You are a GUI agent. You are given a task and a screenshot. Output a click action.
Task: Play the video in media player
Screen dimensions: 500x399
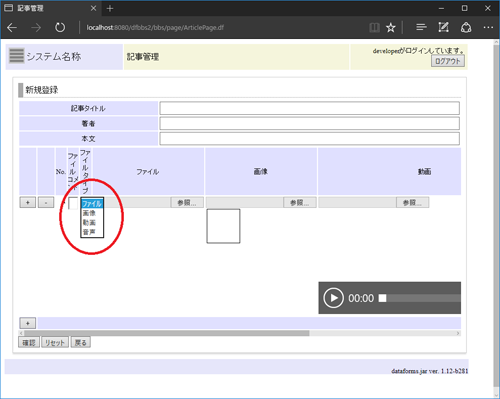[x=333, y=298]
